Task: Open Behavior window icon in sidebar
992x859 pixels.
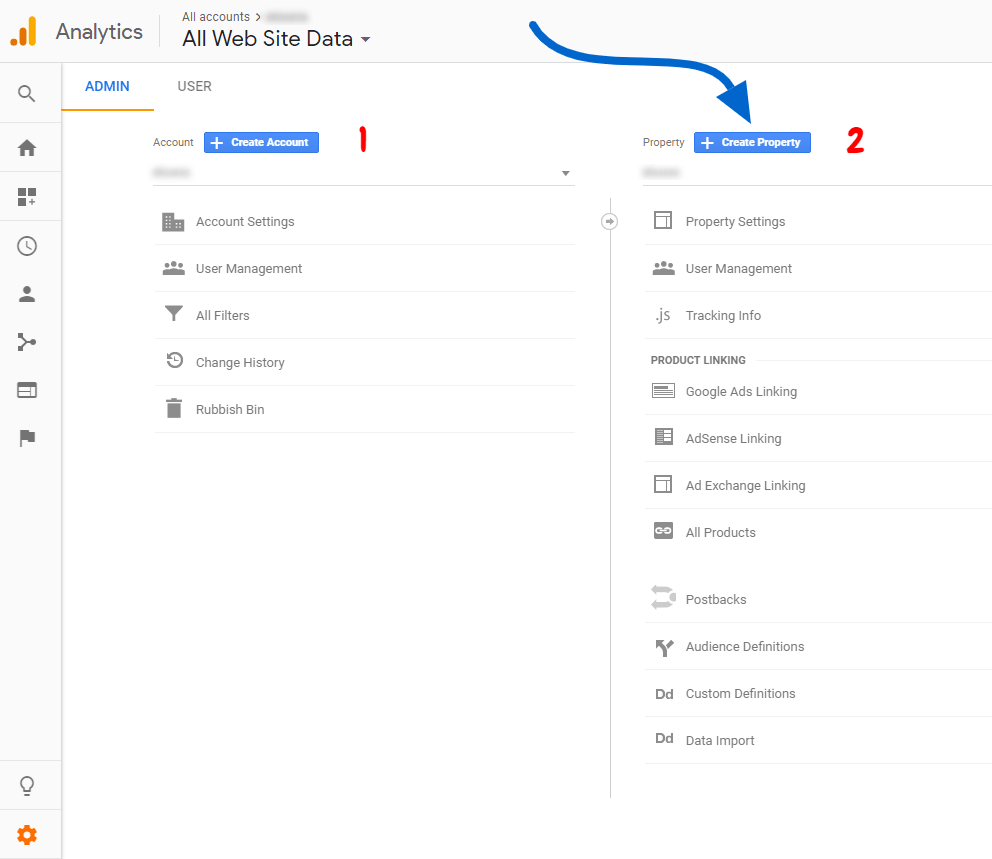Action: click(27, 390)
